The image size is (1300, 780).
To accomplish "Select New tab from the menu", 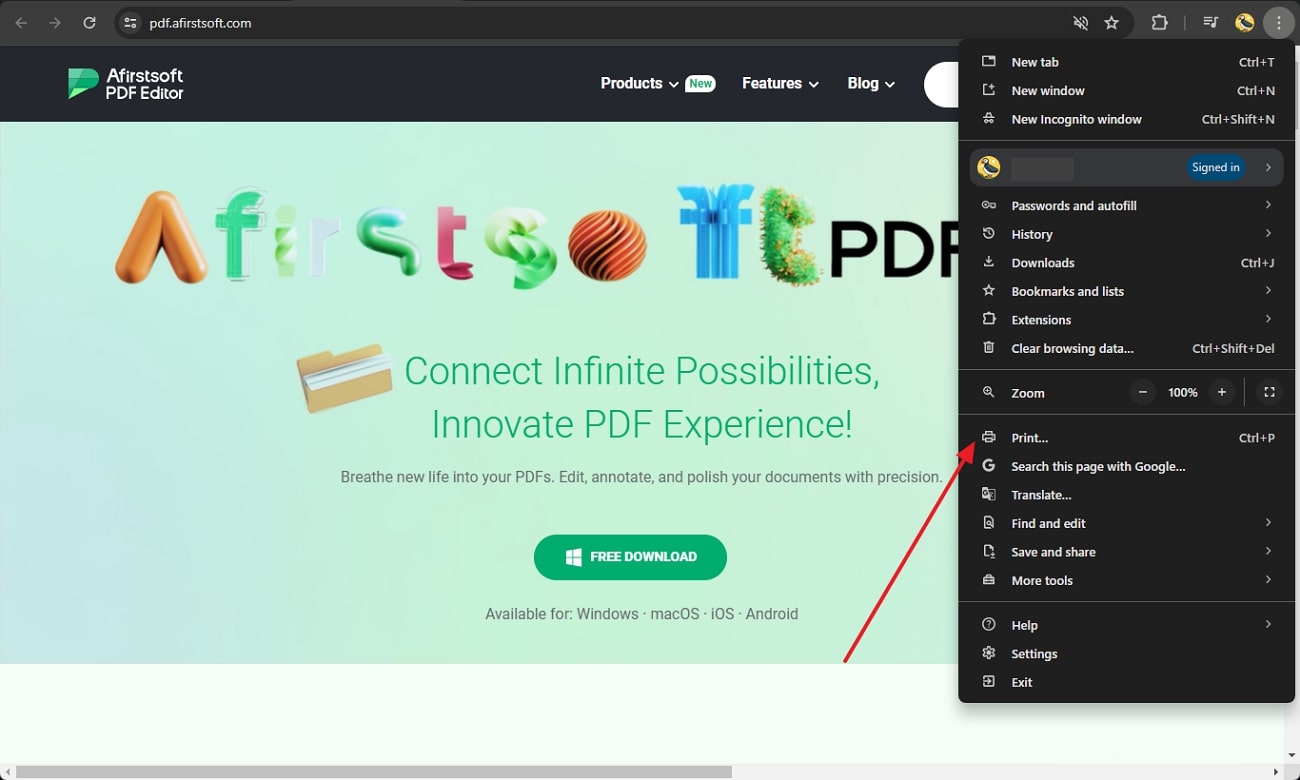I will click(1126, 62).
